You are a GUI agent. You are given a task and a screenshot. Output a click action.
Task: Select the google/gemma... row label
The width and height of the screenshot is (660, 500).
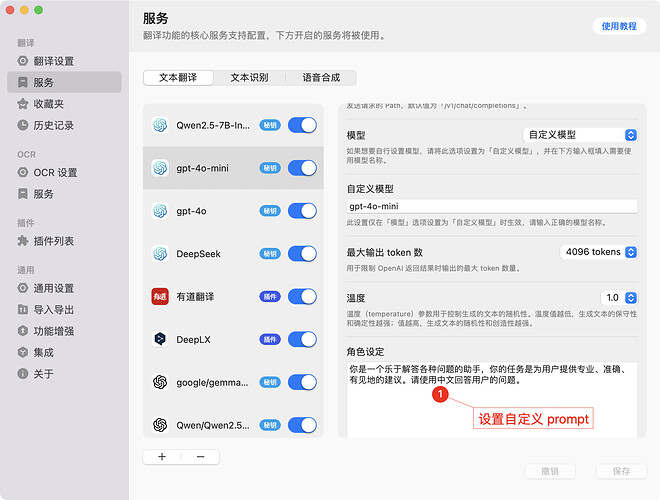[212, 383]
